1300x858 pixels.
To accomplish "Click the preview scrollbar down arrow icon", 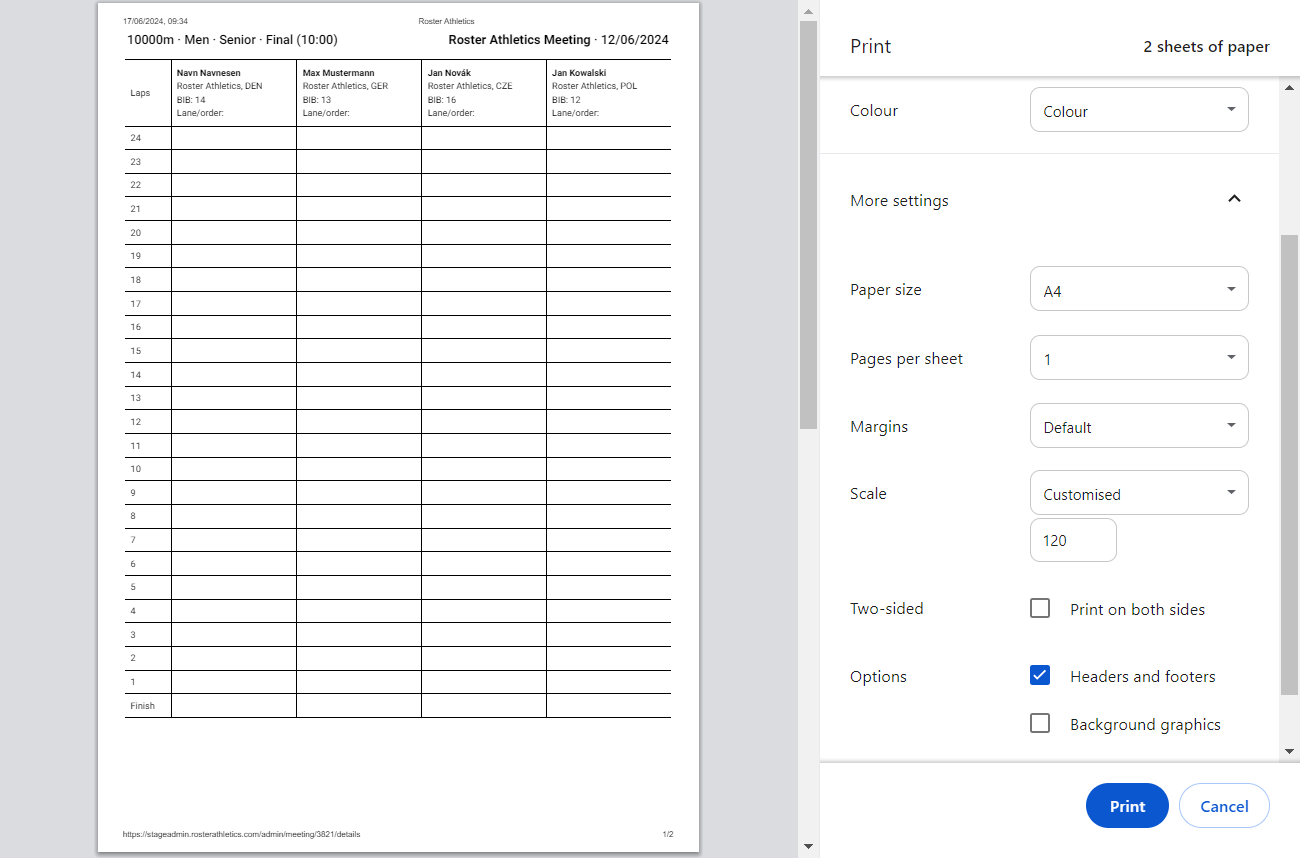I will [808, 845].
